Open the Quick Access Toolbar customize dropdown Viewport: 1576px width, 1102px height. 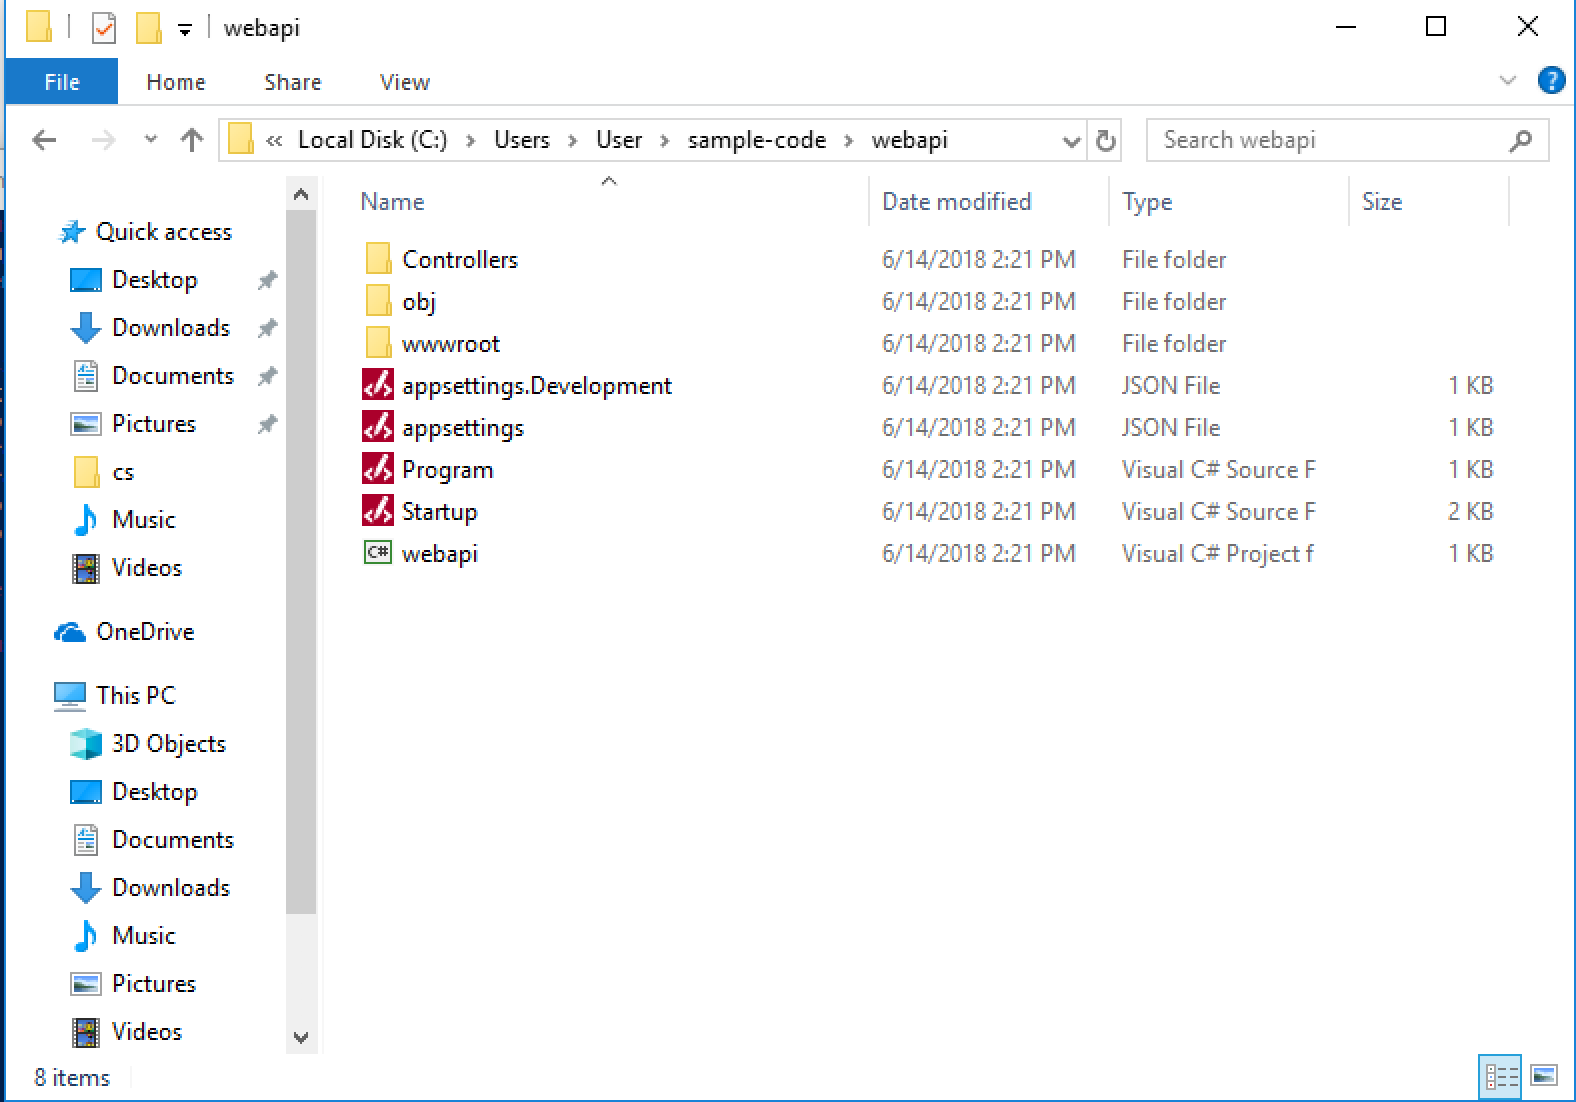185,30
